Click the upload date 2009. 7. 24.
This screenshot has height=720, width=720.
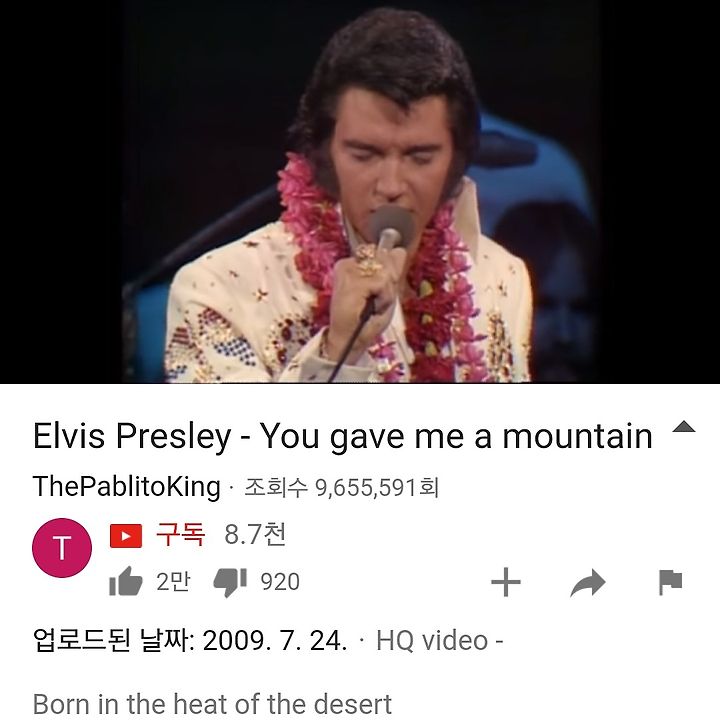[275, 641]
